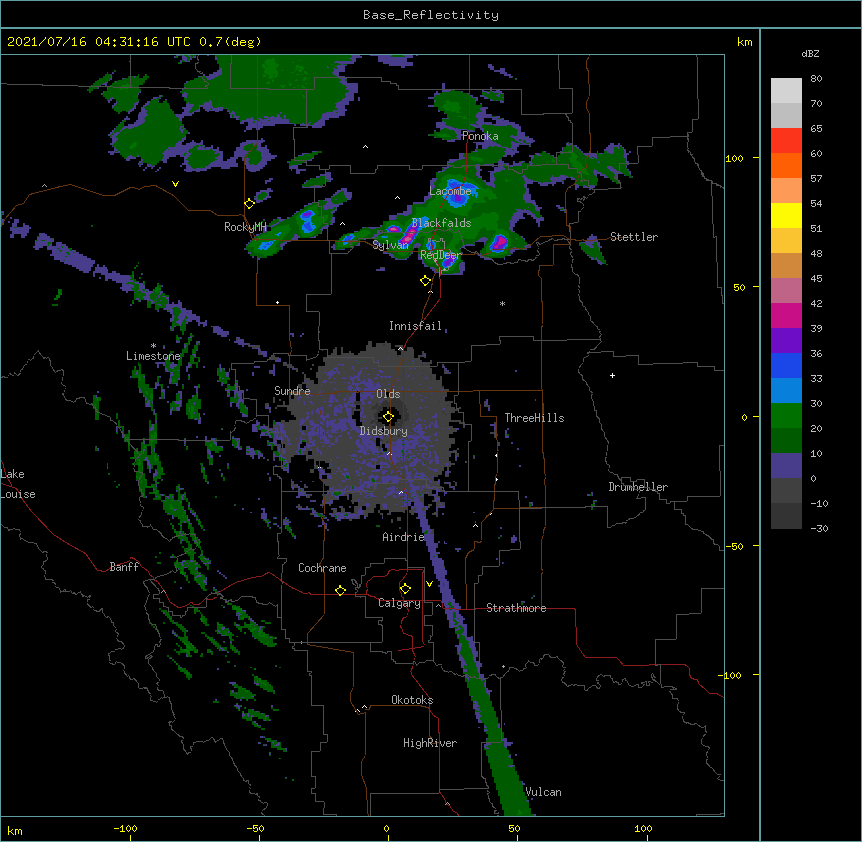Pick the bright blue swatch in the legend
This screenshot has height=842, width=862.
click(786, 365)
